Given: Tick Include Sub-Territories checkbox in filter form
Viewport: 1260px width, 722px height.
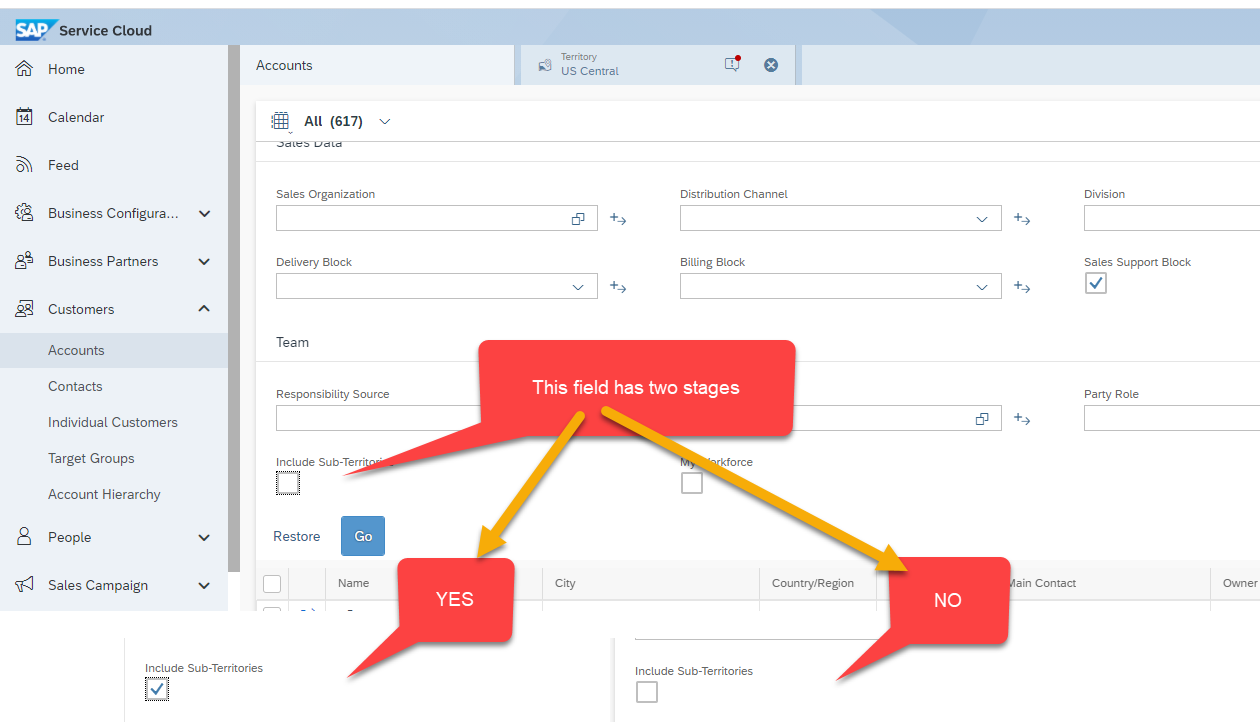Looking at the screenshot, I should [x=288, y=483].
